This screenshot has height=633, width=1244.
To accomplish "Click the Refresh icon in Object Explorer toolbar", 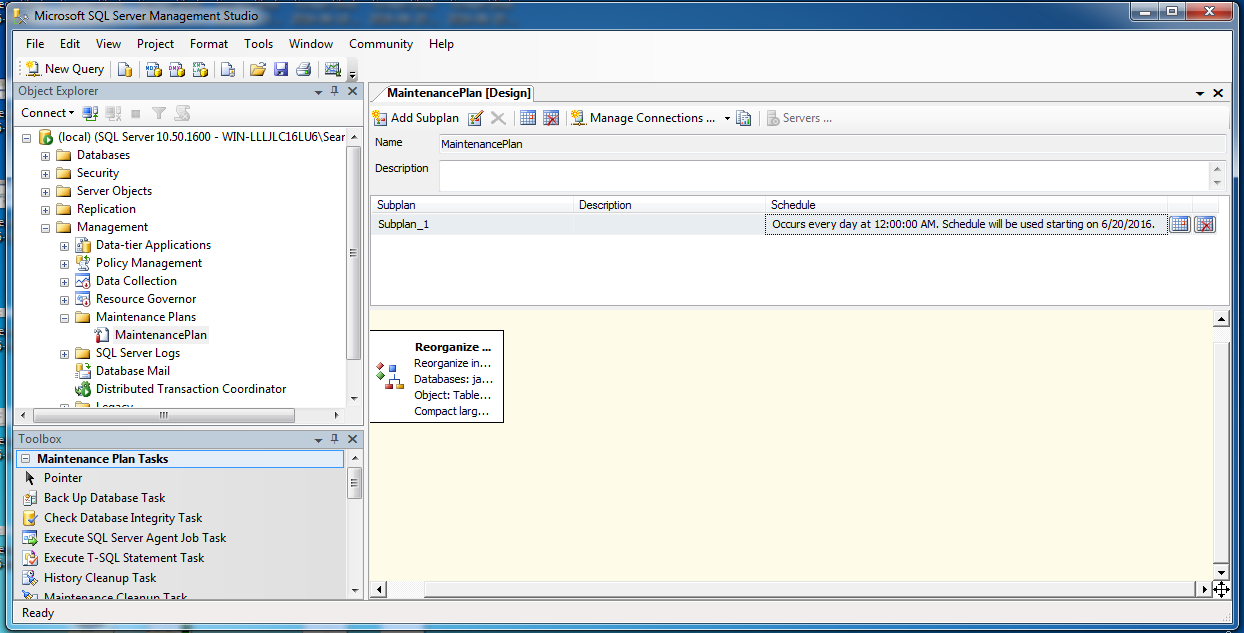I will coord(181,113).
